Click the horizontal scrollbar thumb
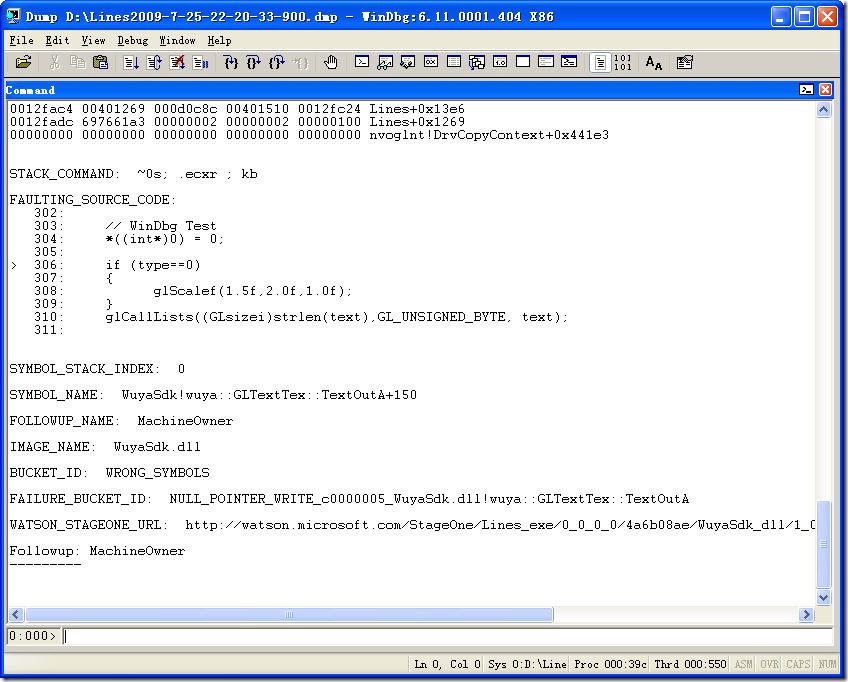This screenshot has height=682, width=848. click(x=289, y=614)
